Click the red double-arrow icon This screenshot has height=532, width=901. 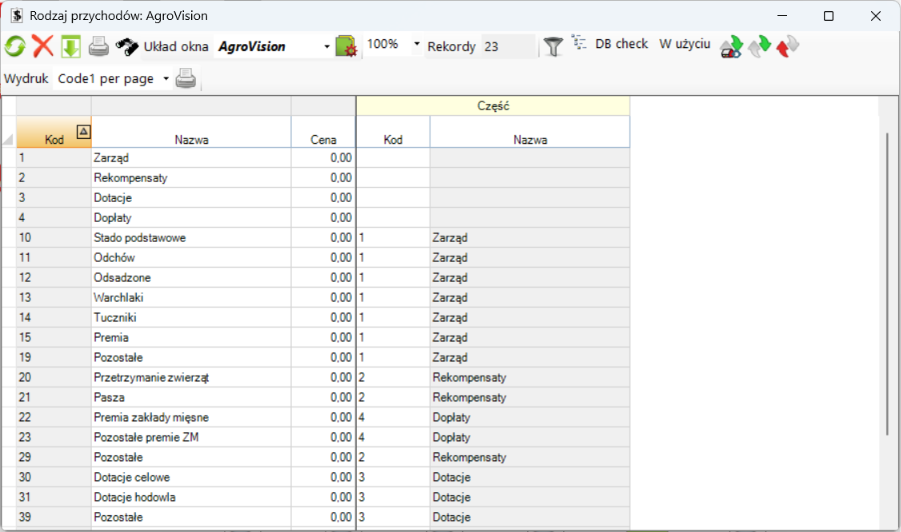pos(787,47)
